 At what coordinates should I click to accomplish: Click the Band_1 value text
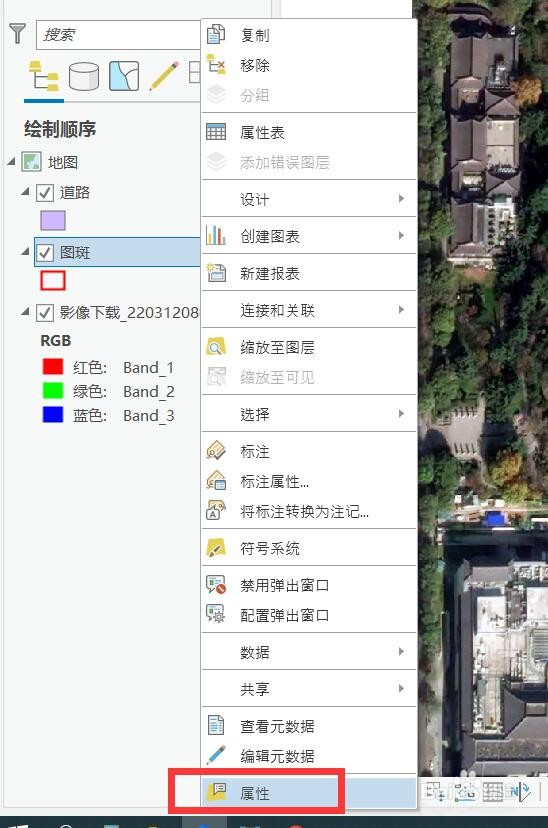pyautogui.click(x=148, y=368)
